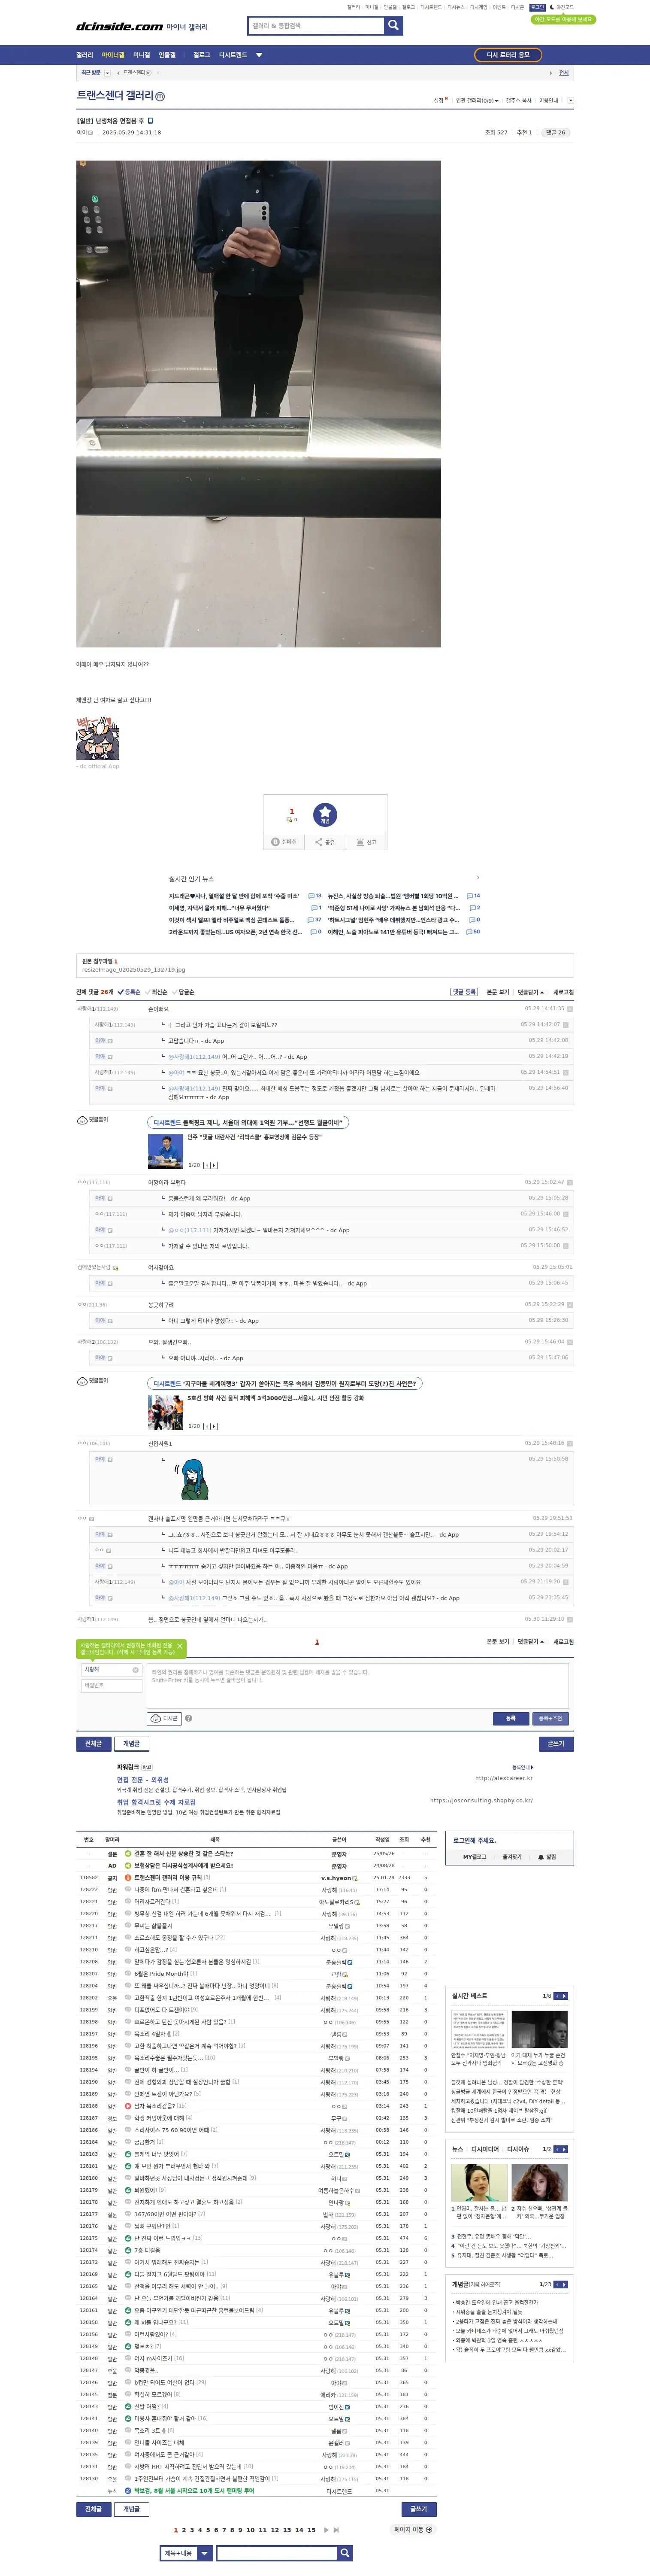Open resizeImage_020250529_132719.jpg attachment link
The width and height of the screenshot is (650, 2576).
133,969
